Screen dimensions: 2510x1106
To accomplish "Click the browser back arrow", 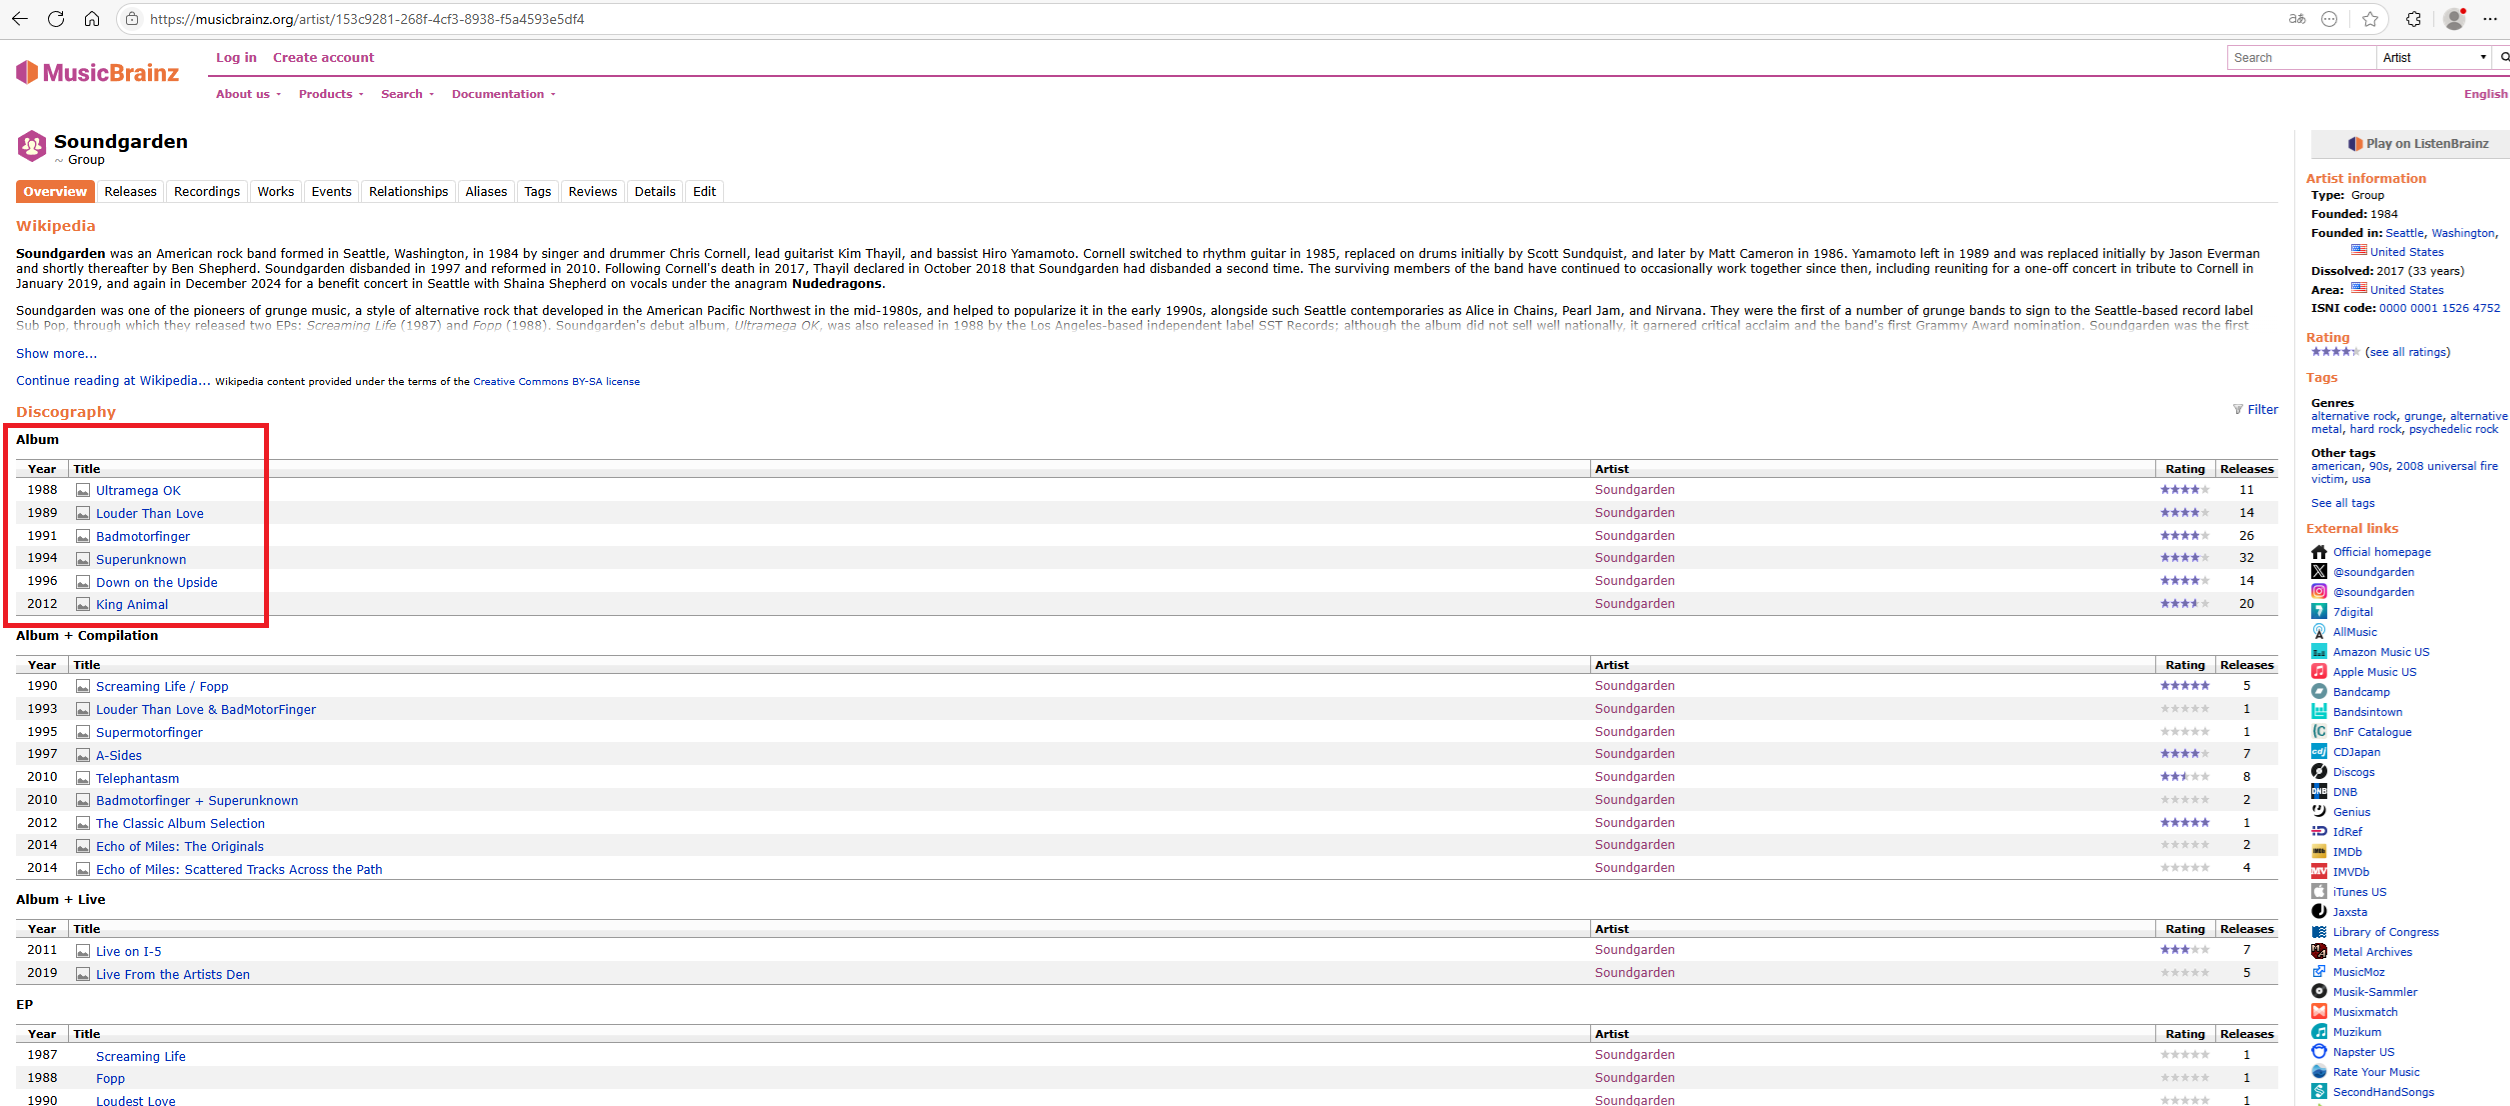I will coord(19,19).
